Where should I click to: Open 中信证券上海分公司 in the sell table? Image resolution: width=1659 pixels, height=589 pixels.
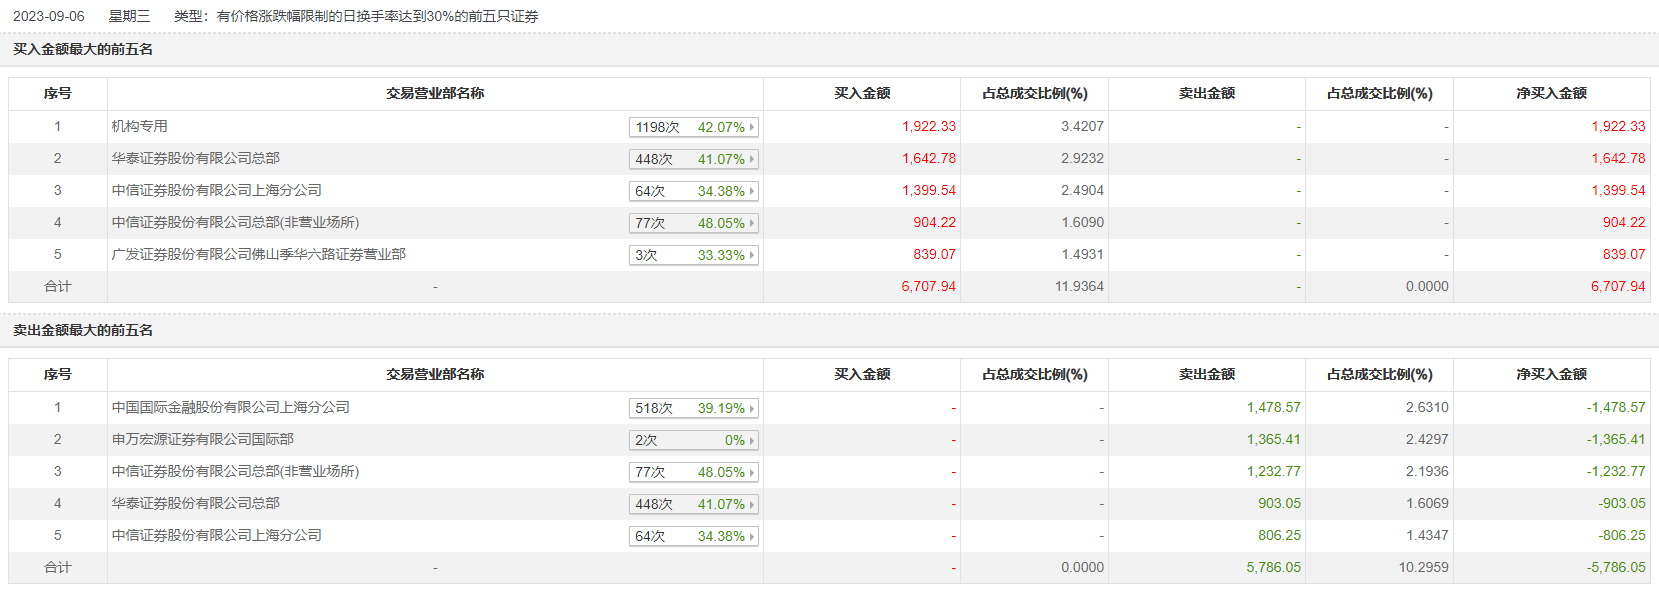pyautogui.click(x=217, y=535)
